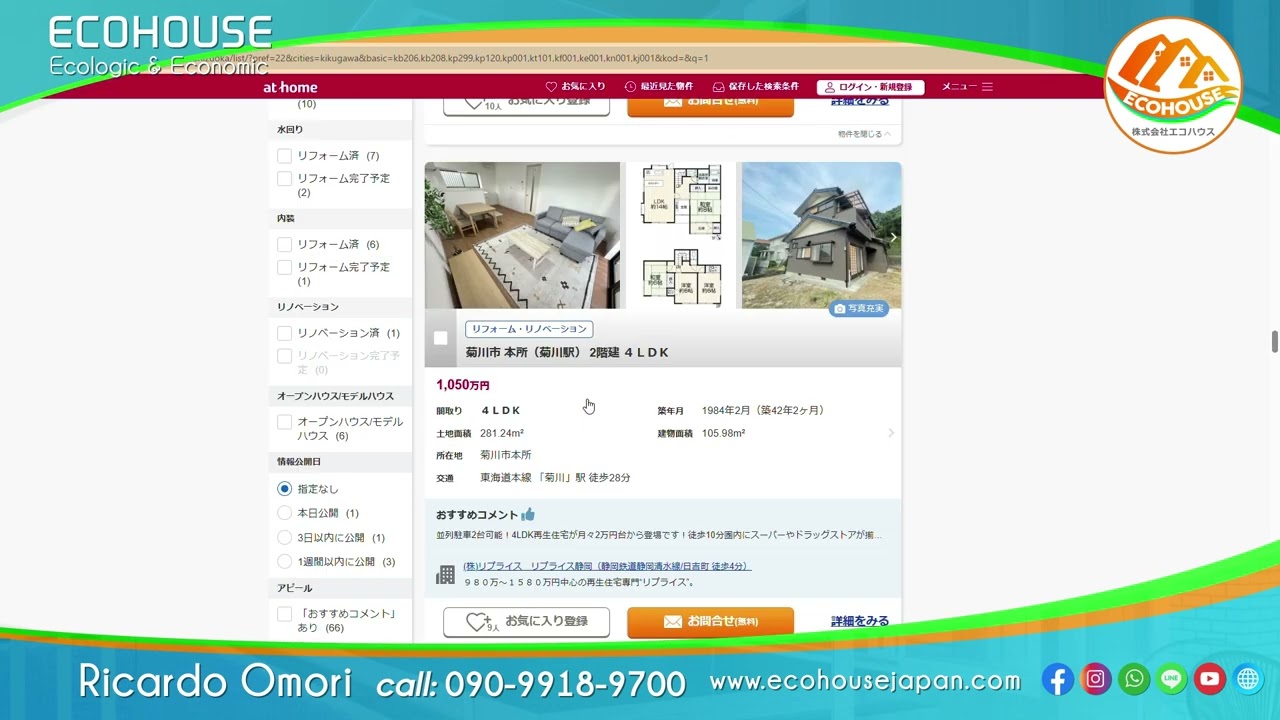Screen dimensions: 1280x720
Task: Open the living room interior photo
Action: [522, 236]
